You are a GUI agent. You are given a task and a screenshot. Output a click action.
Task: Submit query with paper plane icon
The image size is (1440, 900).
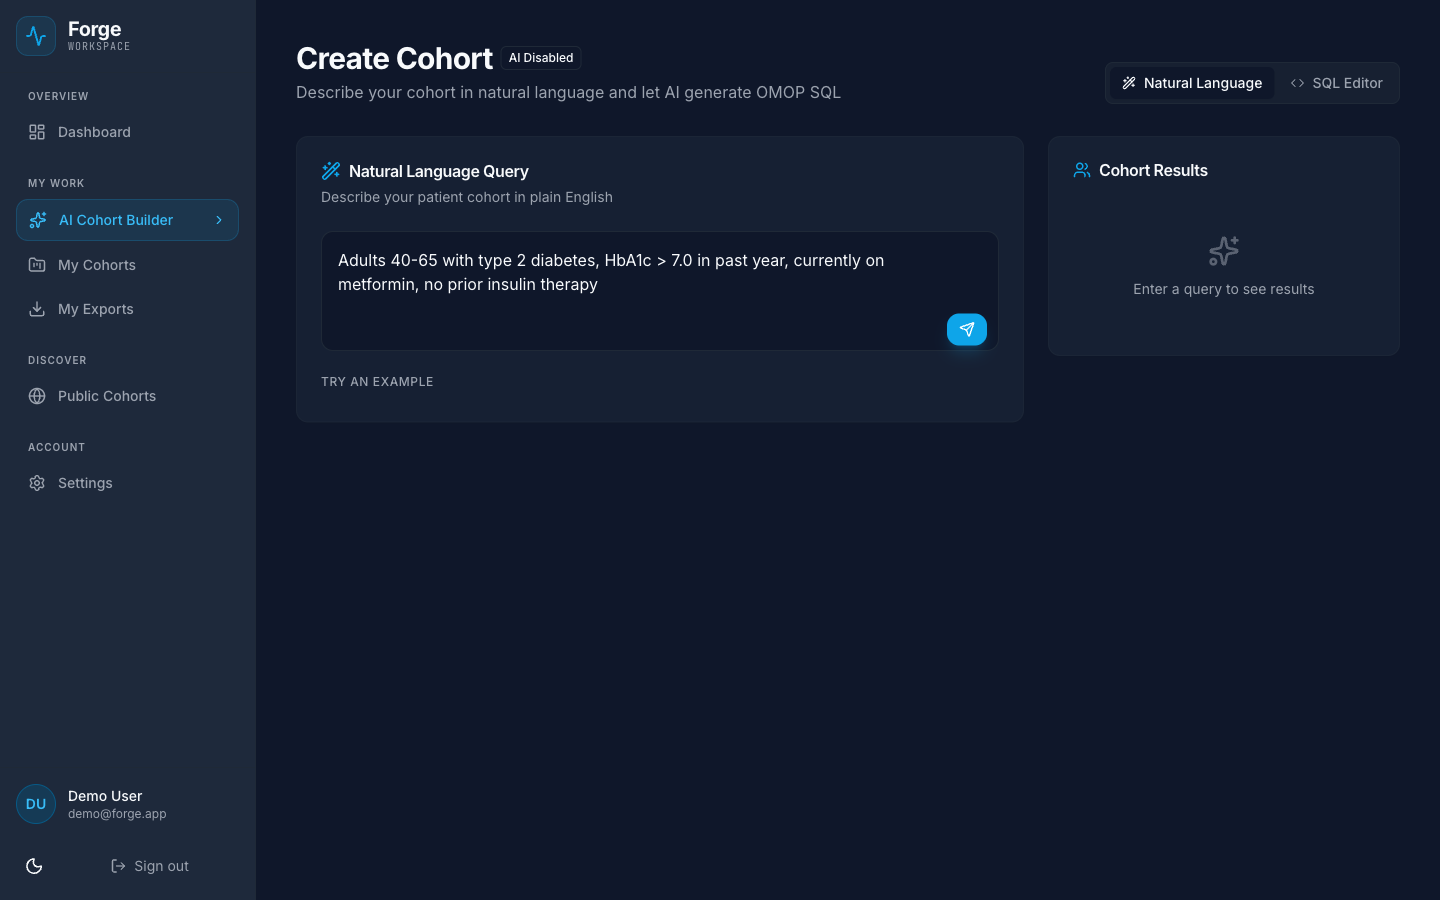(x=966, y=329)
